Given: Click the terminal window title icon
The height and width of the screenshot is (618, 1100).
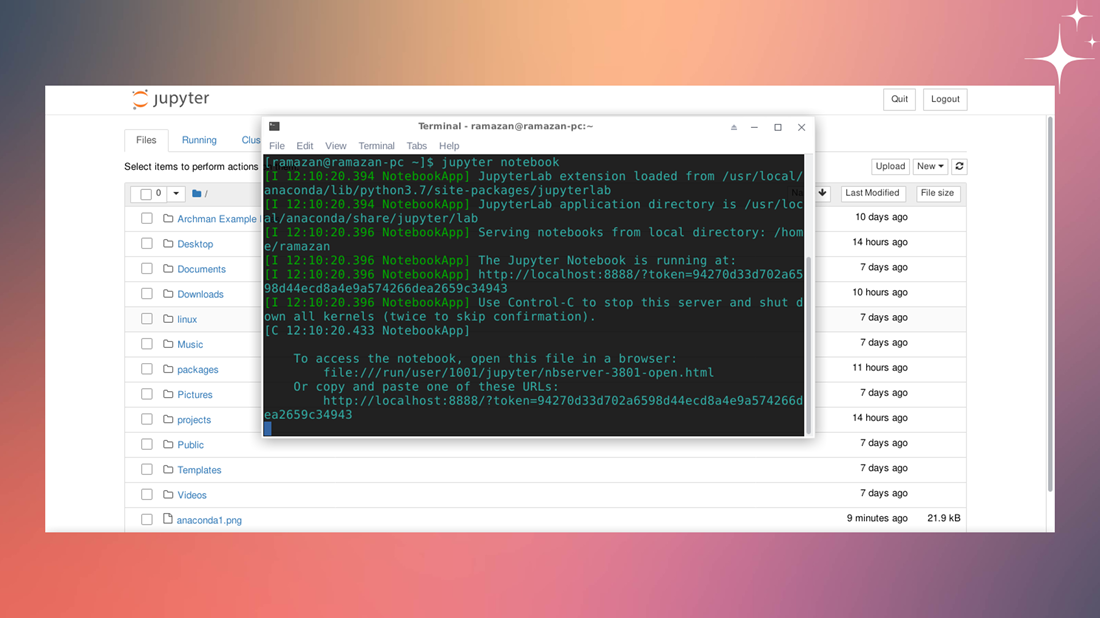Looking at the screenshot, I should coord(274,126).
